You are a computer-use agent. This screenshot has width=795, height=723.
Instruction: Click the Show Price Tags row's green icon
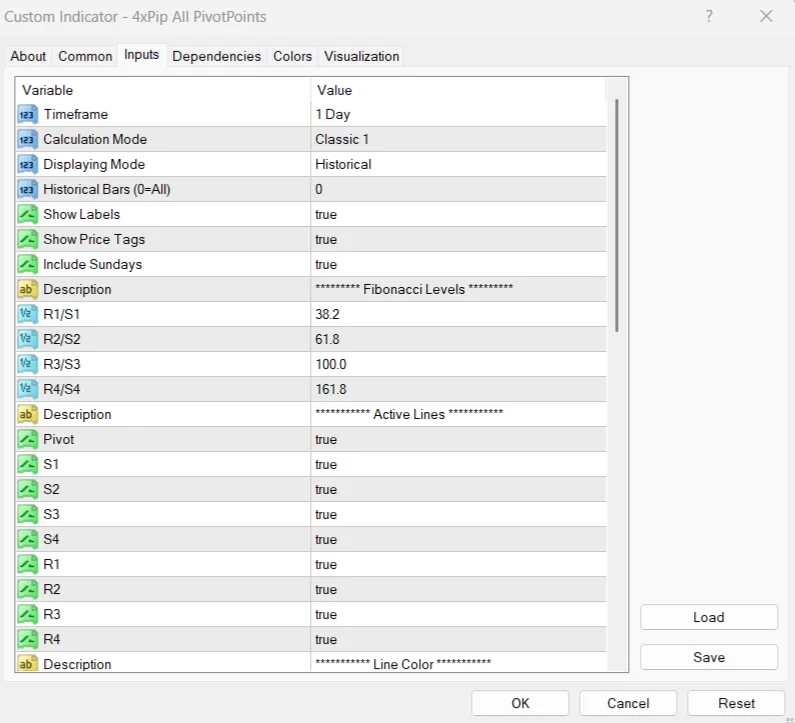pos(27,239)
